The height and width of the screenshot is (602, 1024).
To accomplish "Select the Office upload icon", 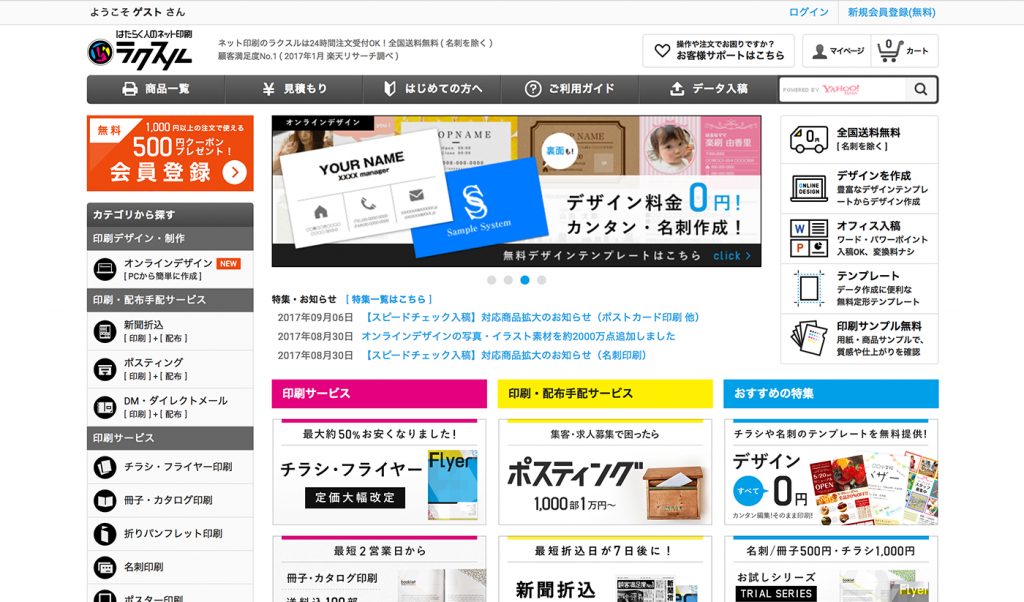I will click(808, 238).
